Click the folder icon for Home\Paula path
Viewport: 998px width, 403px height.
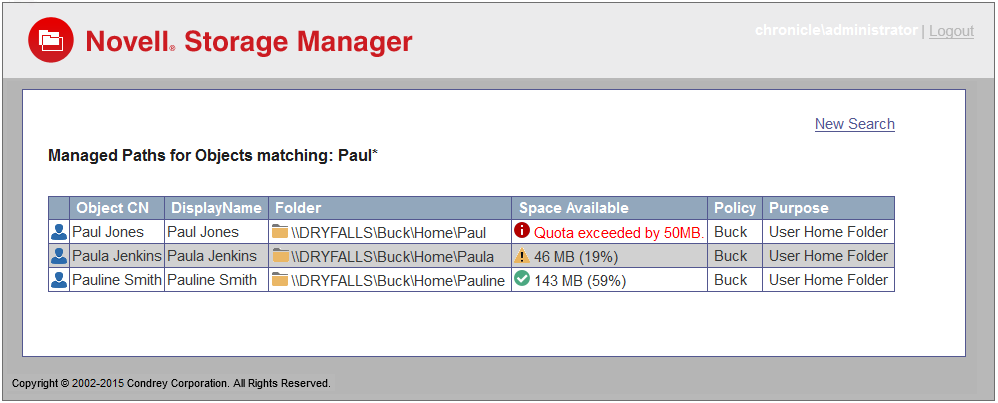click(280, 256)
